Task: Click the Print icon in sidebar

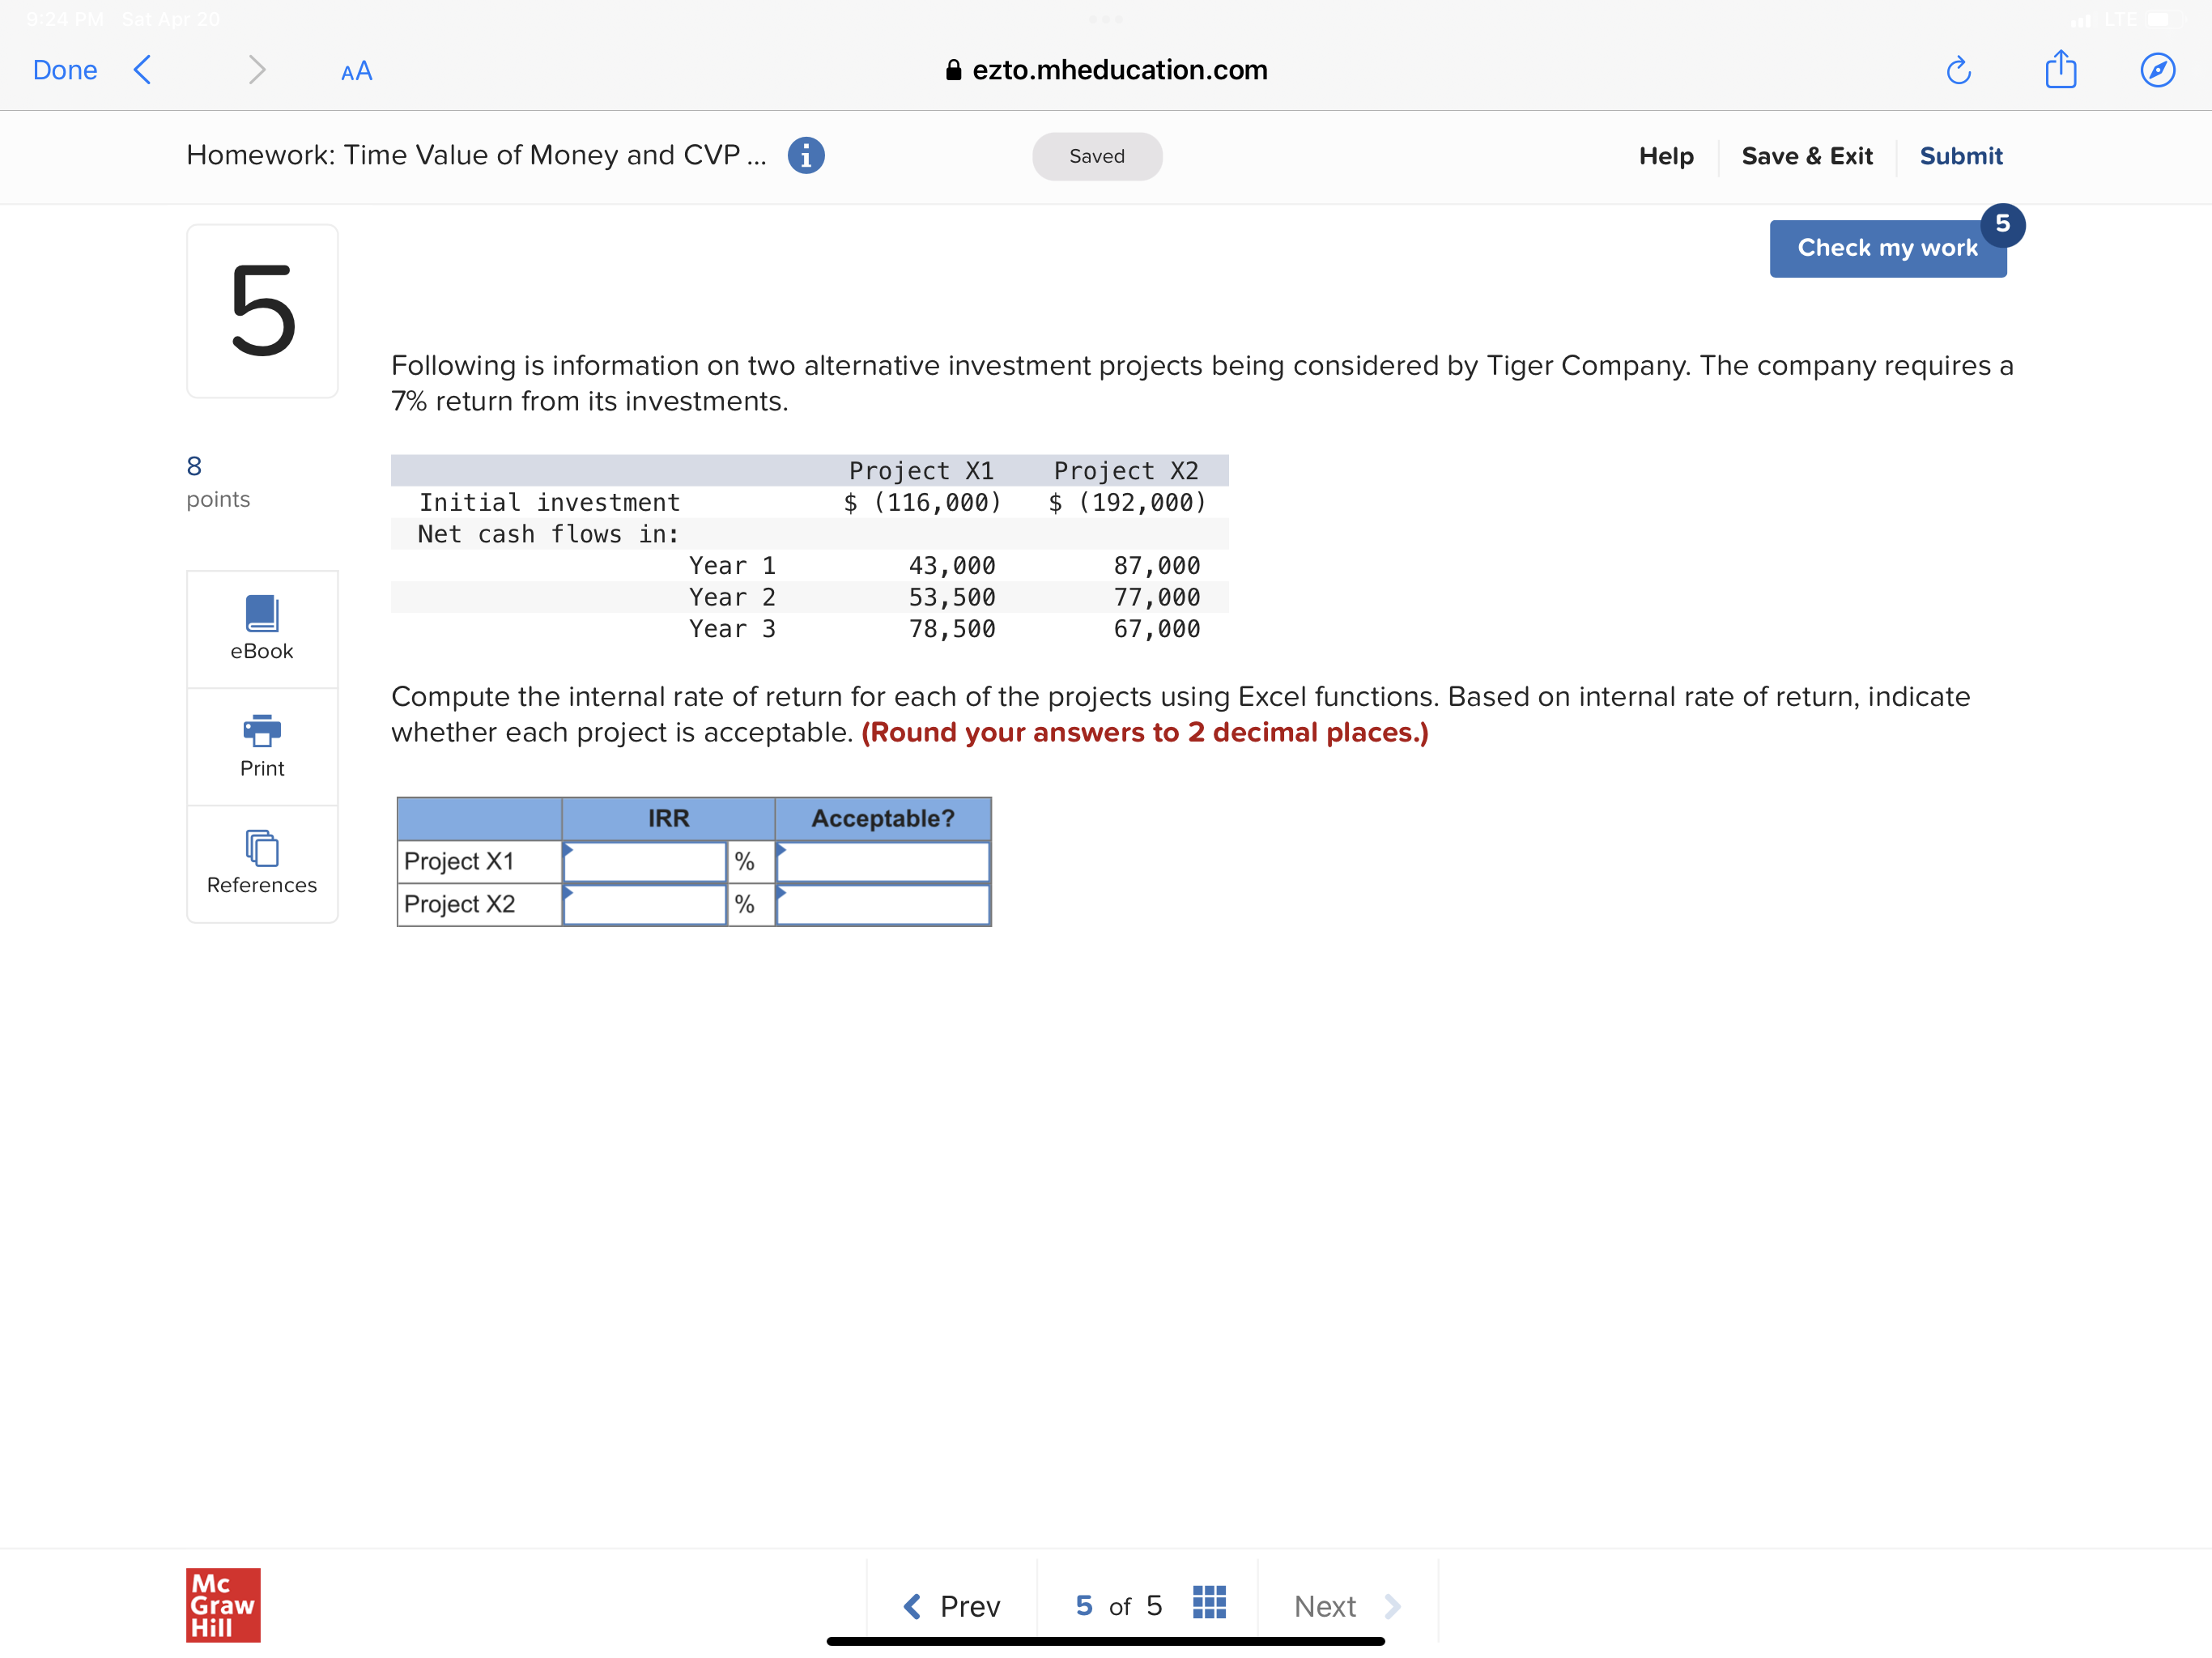Action: (x=261, y=730)
